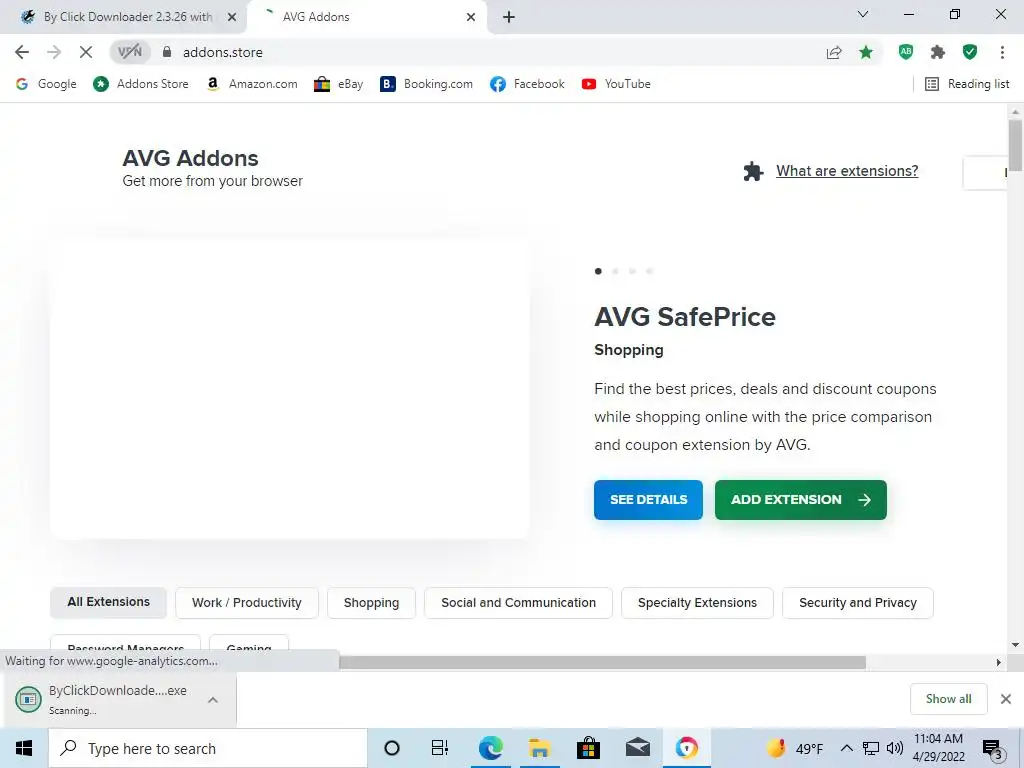Screen dimensions: 1024x768
Task: Open Microsoft Store from taskbar
Action: point(588,748)
